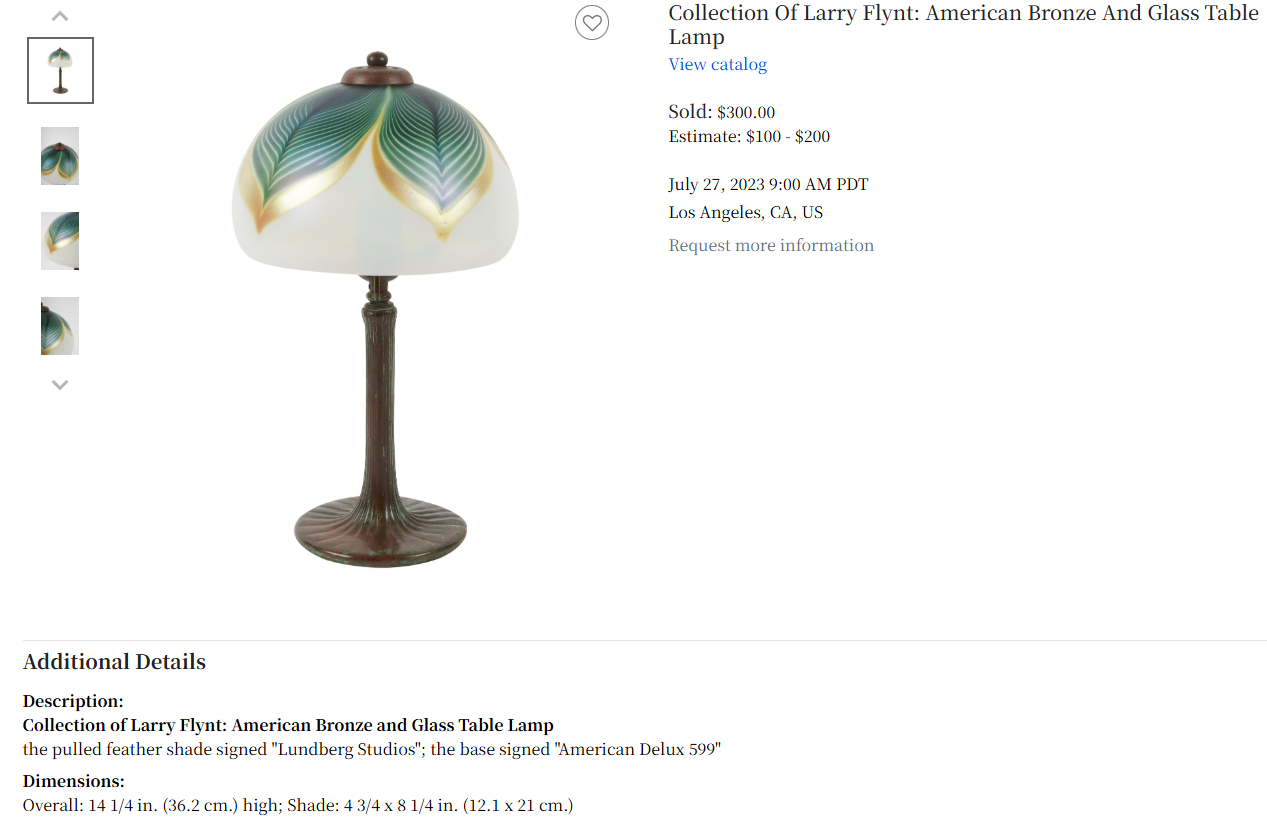Click the Additional Details heading
Viewport: 1267px width, 821px height.
pyautogui.click(x=114, y=662)
